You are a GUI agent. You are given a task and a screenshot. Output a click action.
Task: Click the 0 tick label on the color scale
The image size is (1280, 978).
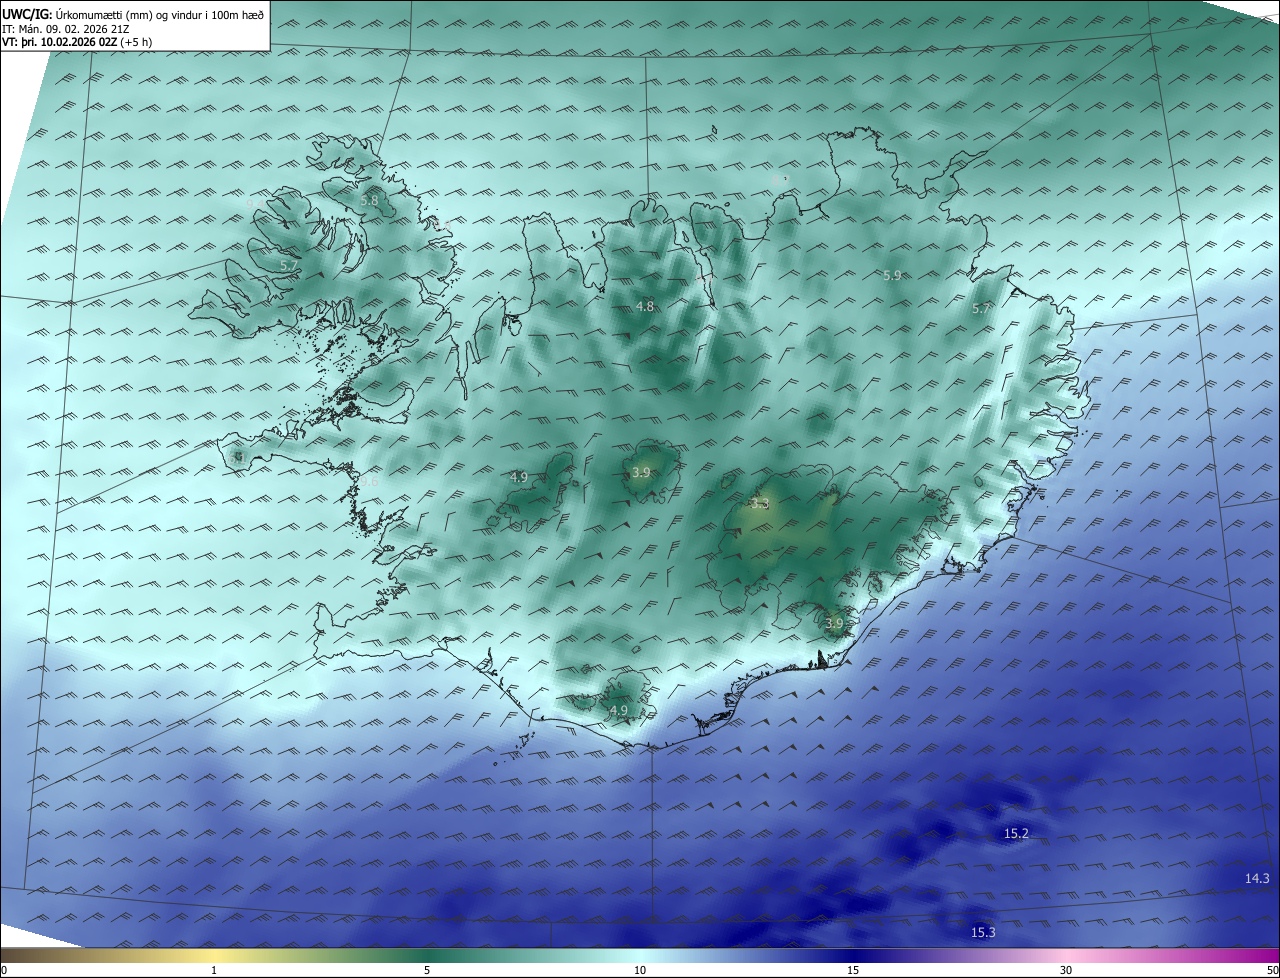pos(4,970)
